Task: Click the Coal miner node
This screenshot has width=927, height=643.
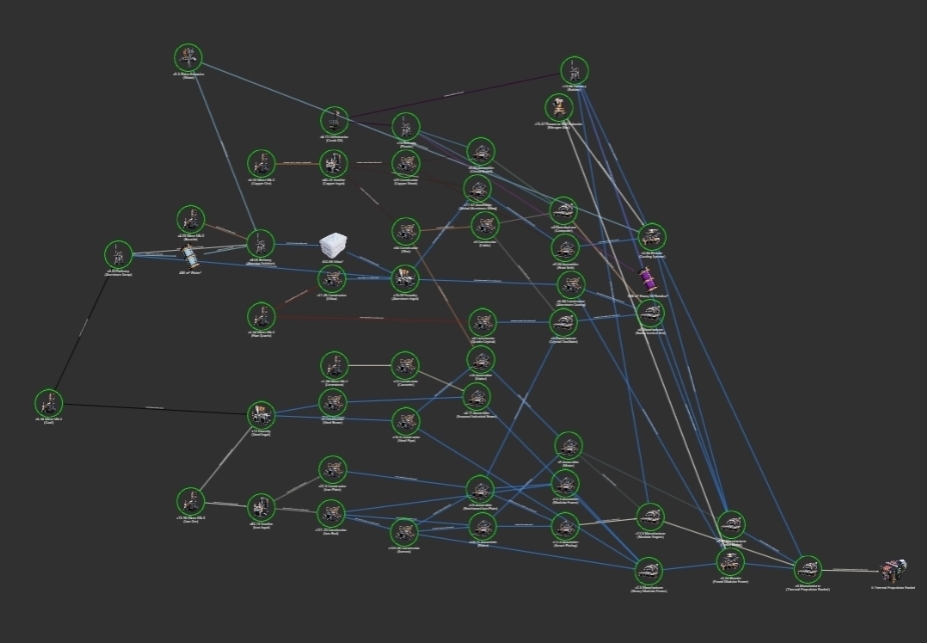Action: point(48,403)
